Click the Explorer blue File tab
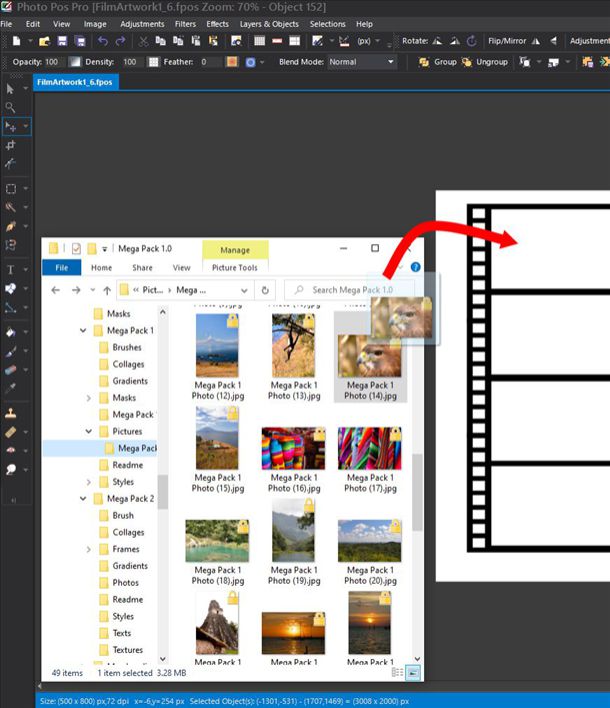Viewport: 610px width, 708px height. [x=61, y=268]
